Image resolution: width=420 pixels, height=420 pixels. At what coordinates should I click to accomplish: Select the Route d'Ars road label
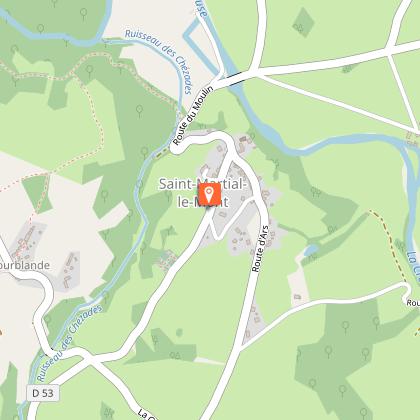coord(260,249)
